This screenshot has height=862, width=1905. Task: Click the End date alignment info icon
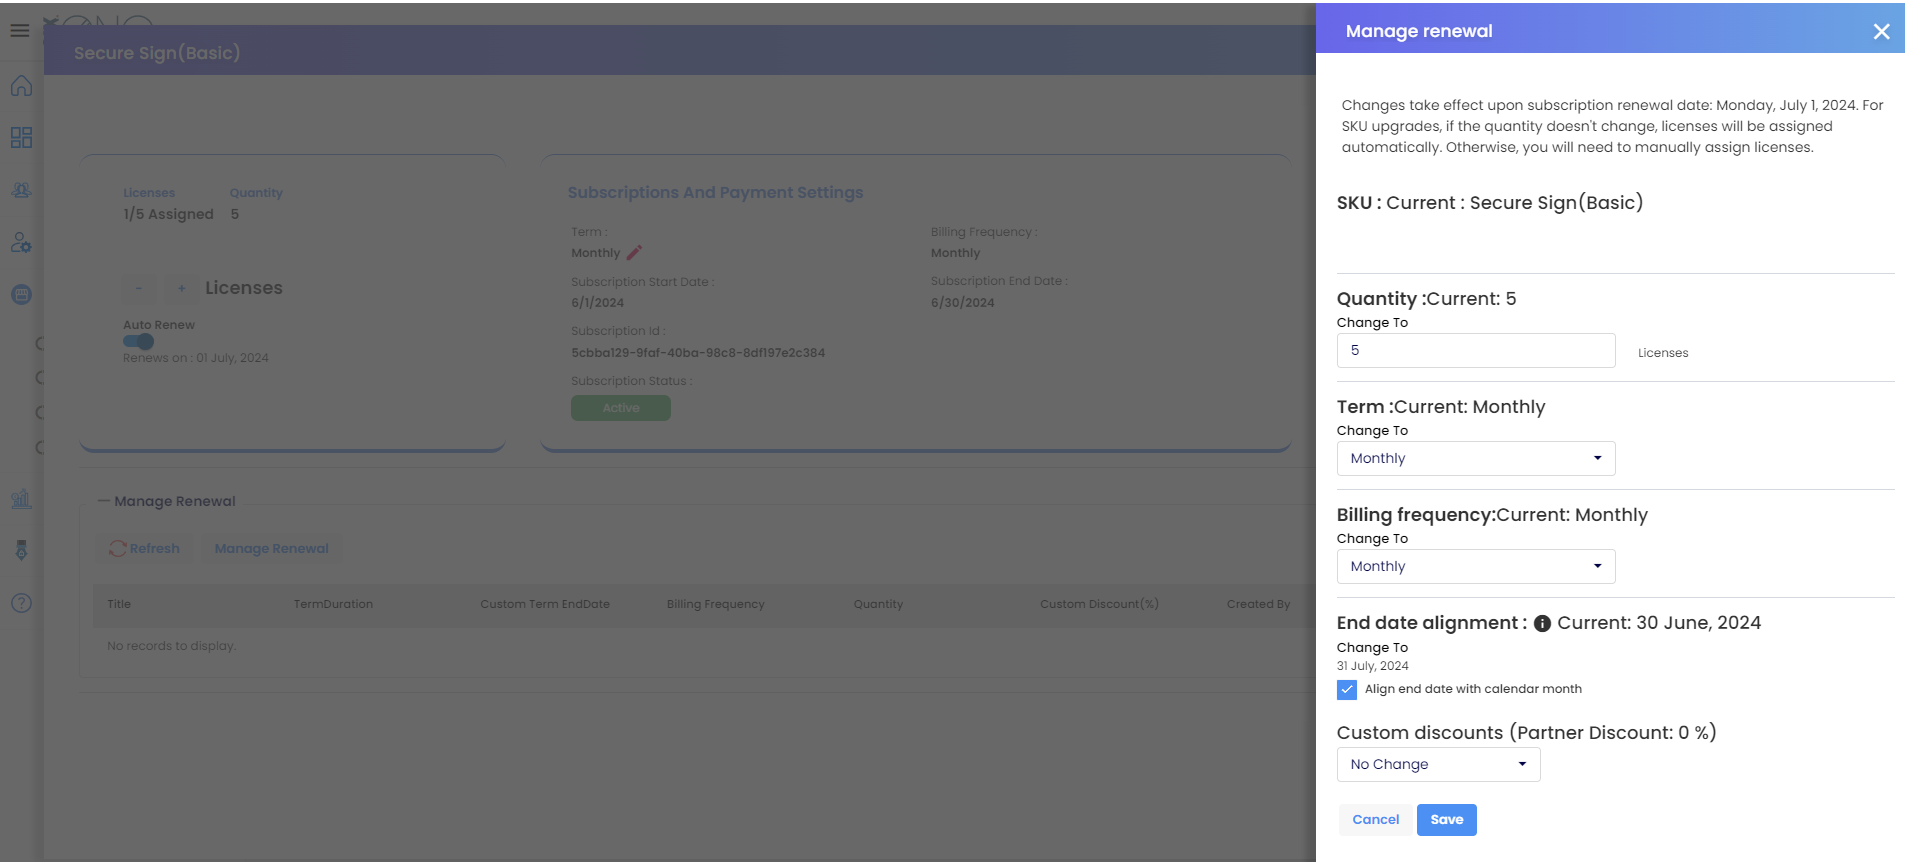coord(1542,624)
